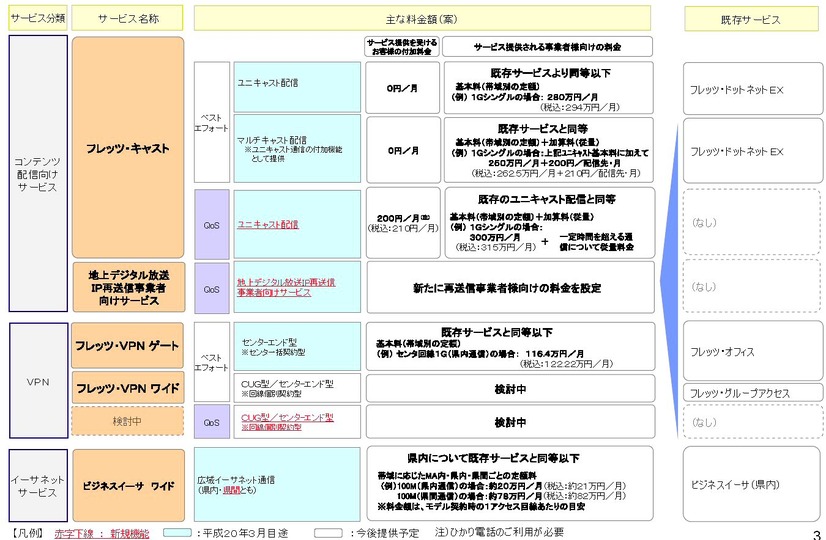Click the orange 地上デジタル放送IP再送信事業者向けサービス box
Image resolution: width=826 pixels, height=540 pixels.
click(x=129, y=288)
